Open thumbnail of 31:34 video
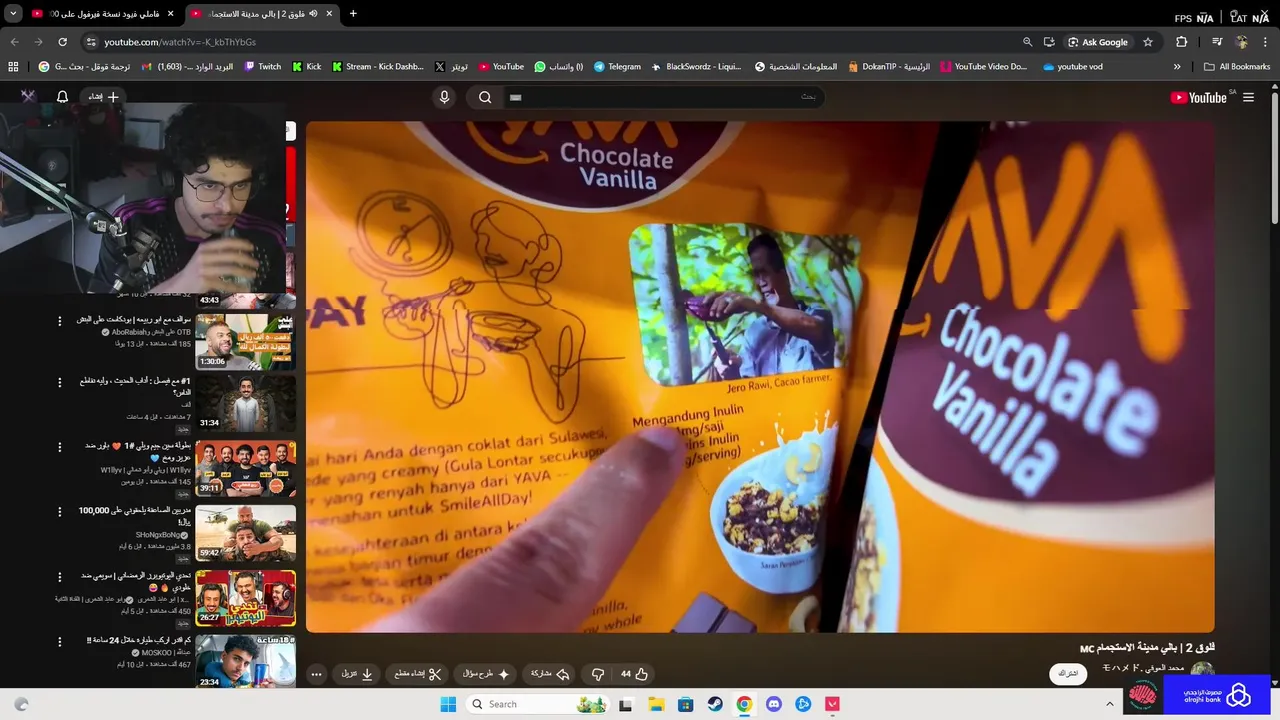 click(x=245, y=403)
